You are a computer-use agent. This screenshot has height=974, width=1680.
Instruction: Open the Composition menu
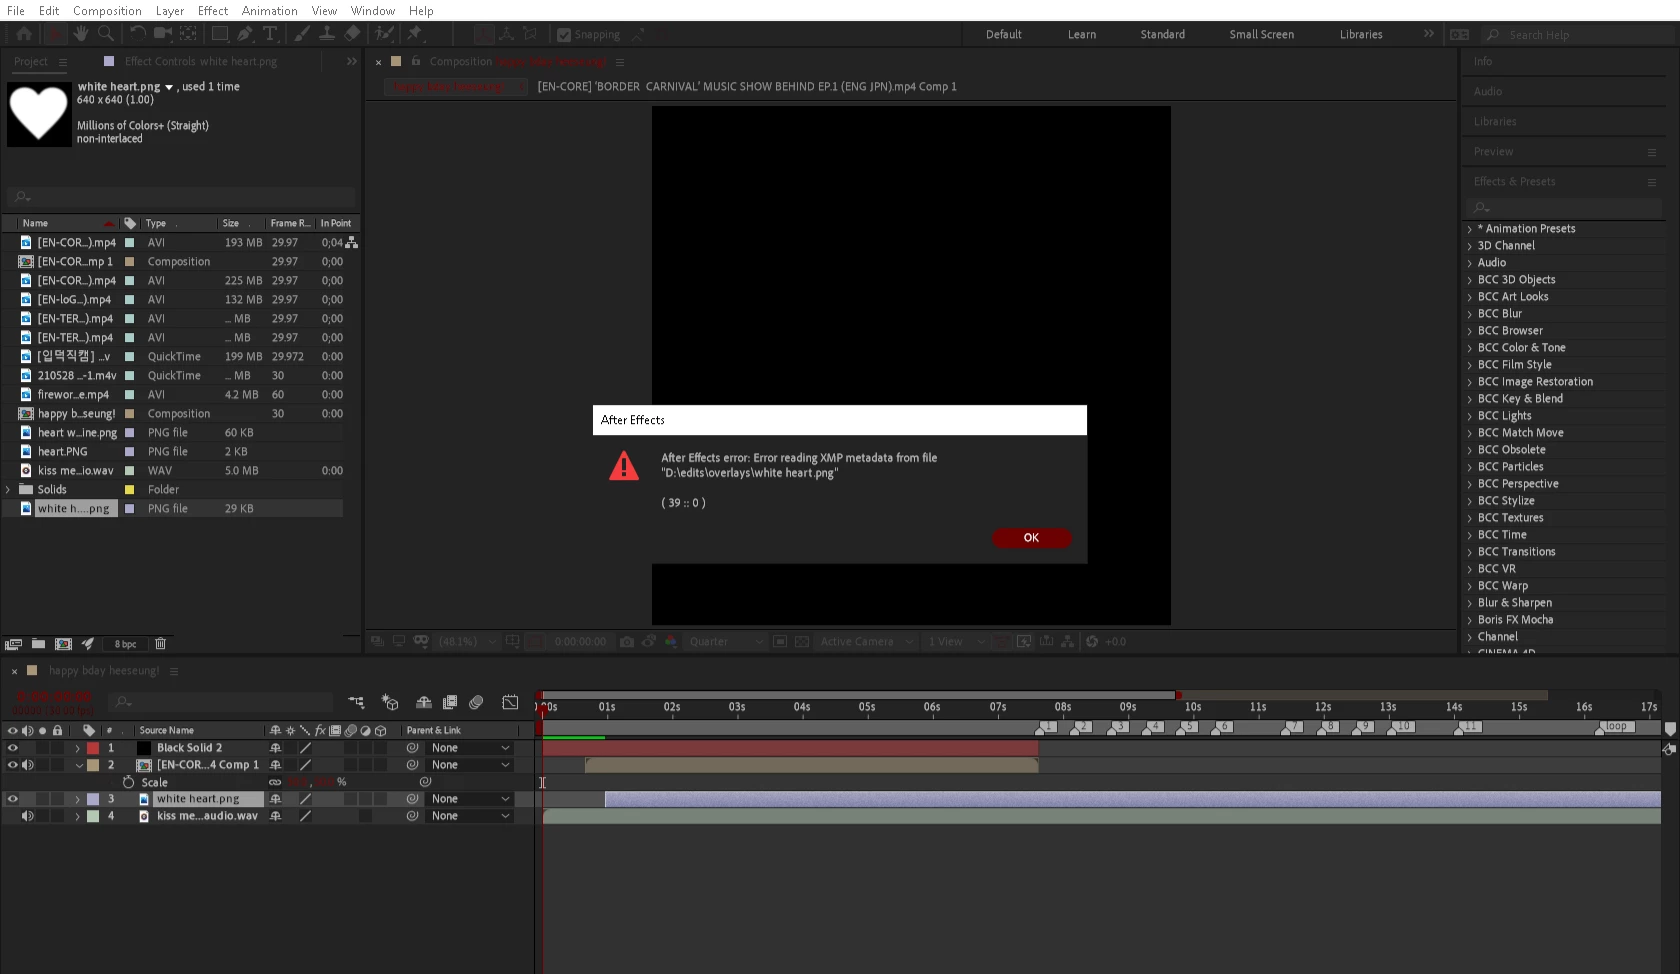click(107, 11)
